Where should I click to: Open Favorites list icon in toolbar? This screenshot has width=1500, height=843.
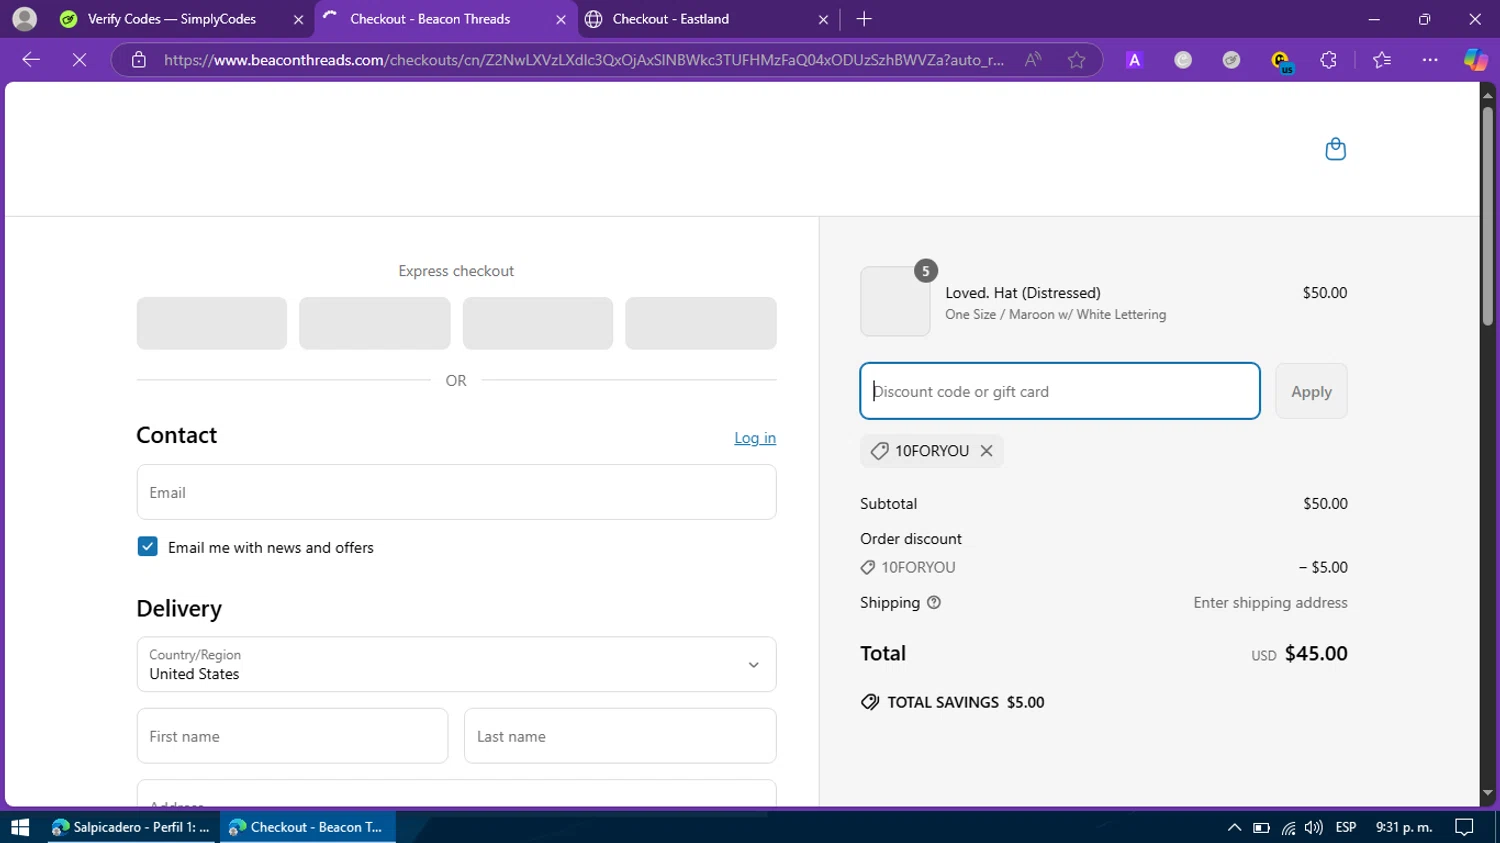1382,60
